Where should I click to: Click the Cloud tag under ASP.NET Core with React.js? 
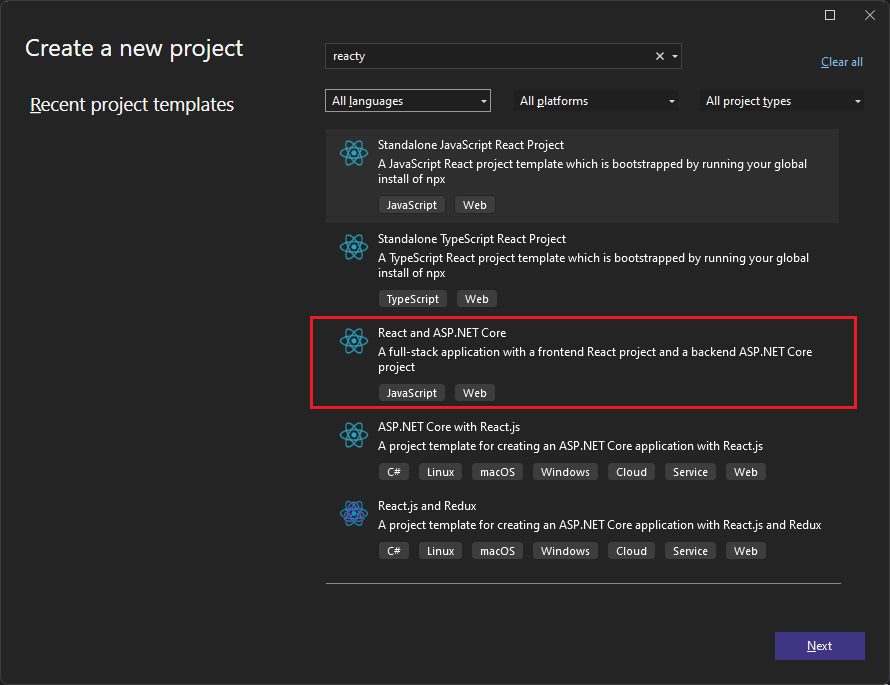(631, 471)
